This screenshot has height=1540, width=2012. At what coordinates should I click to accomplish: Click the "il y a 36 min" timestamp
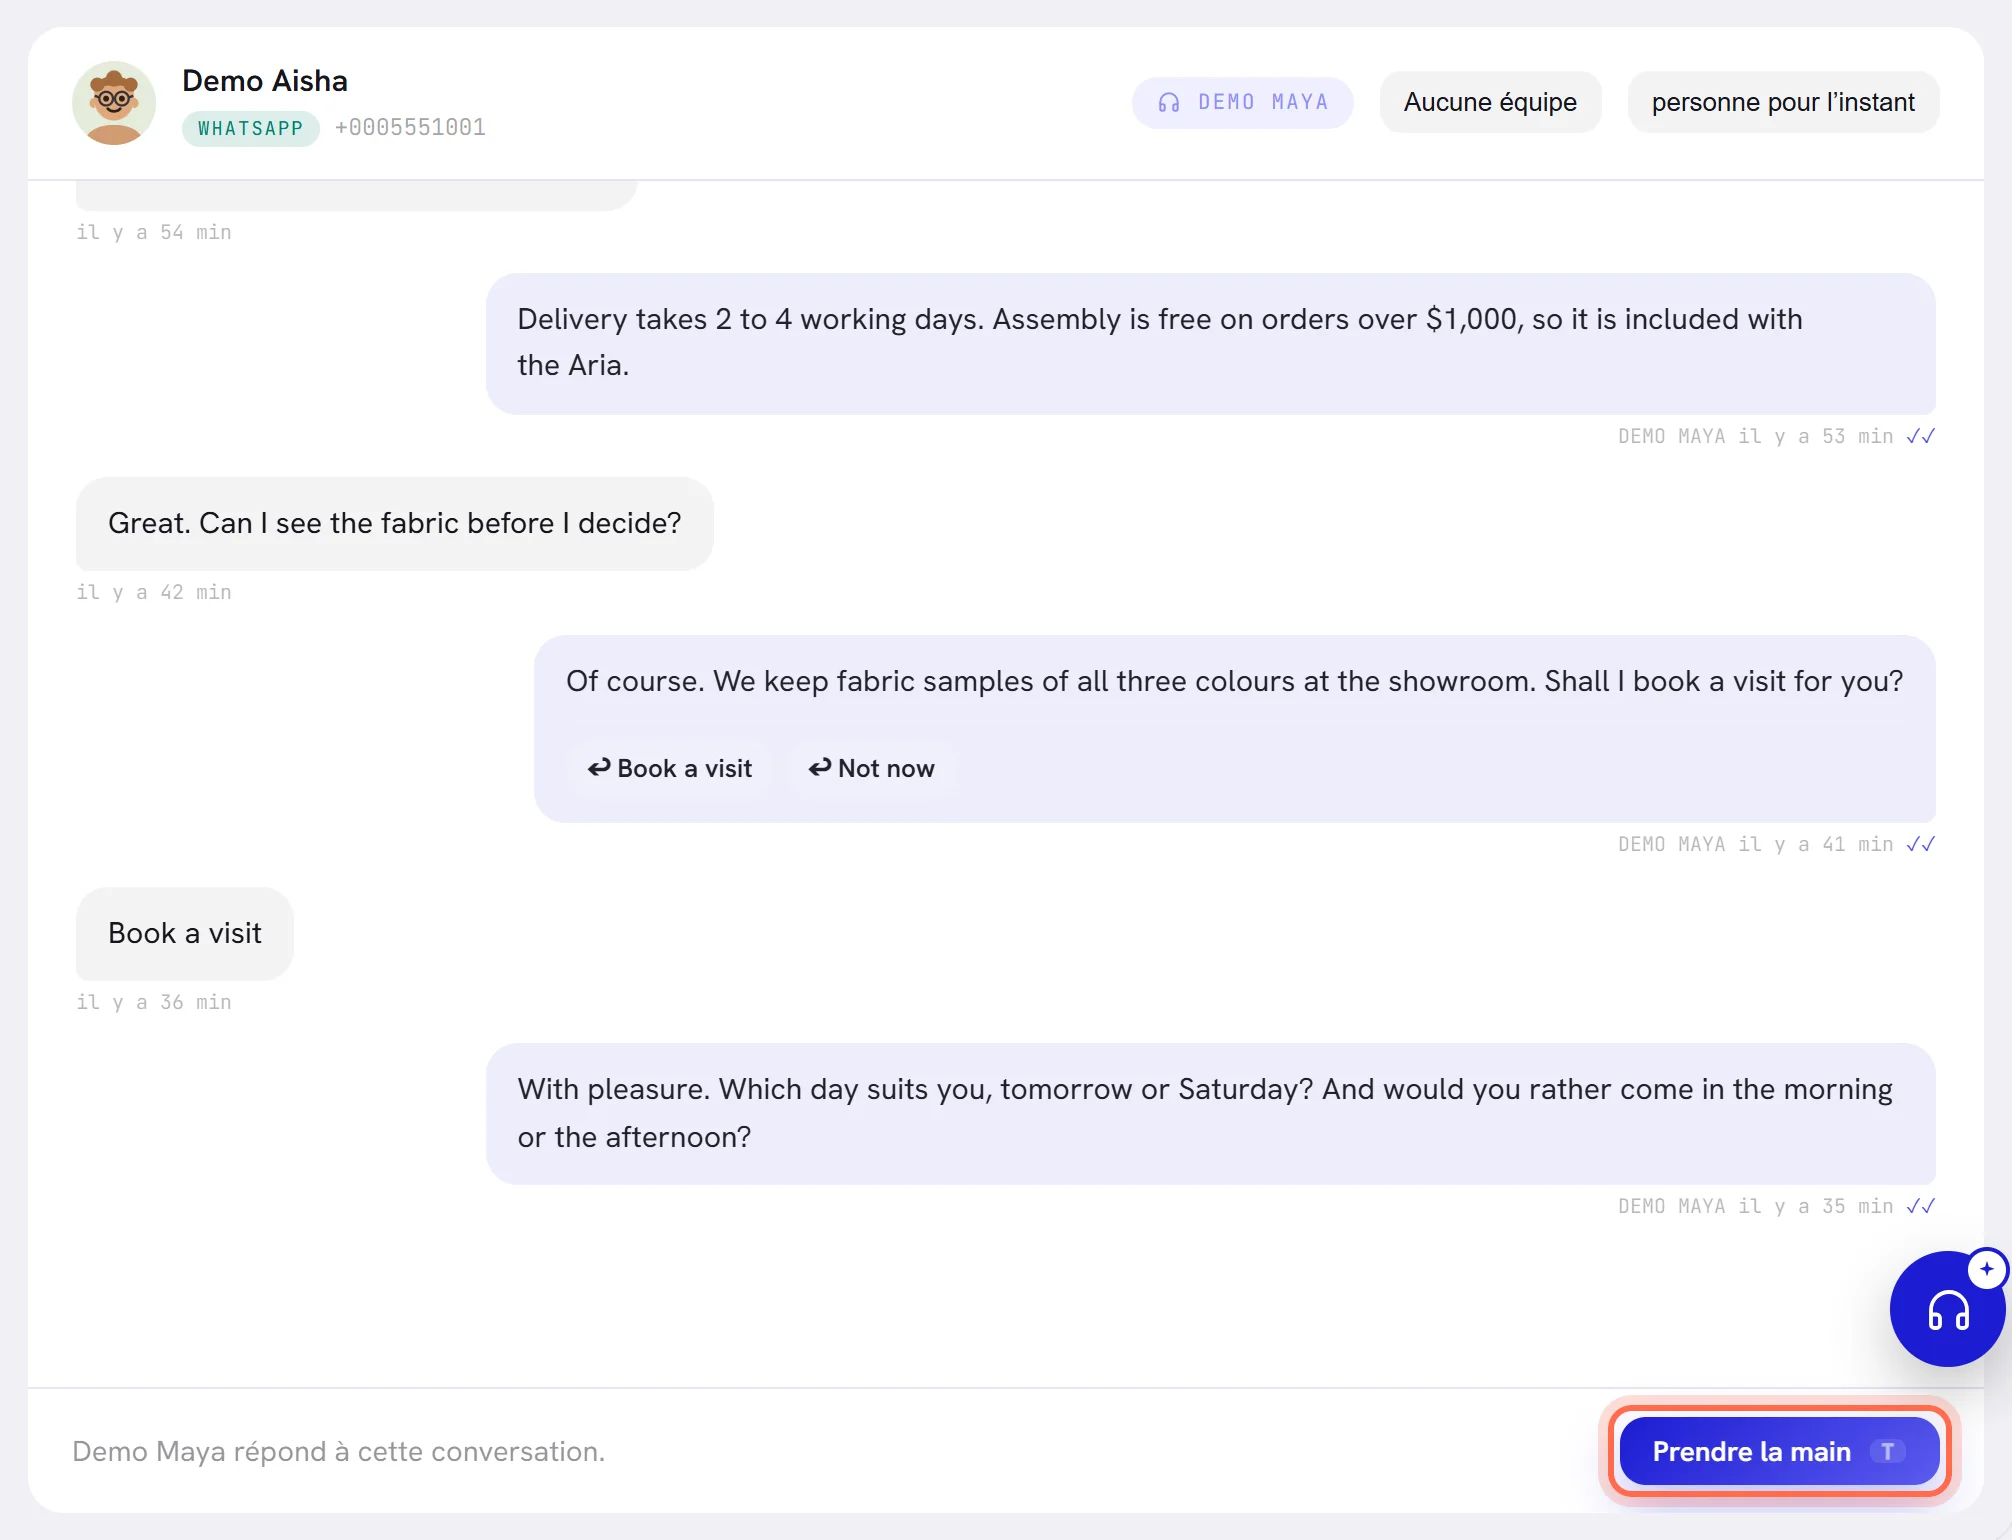click(154, 1002)
